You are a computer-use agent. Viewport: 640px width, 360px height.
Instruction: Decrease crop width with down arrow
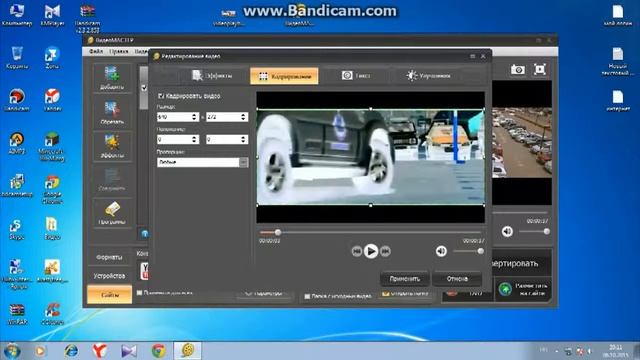pyautogui.click(x=195, y=119)
